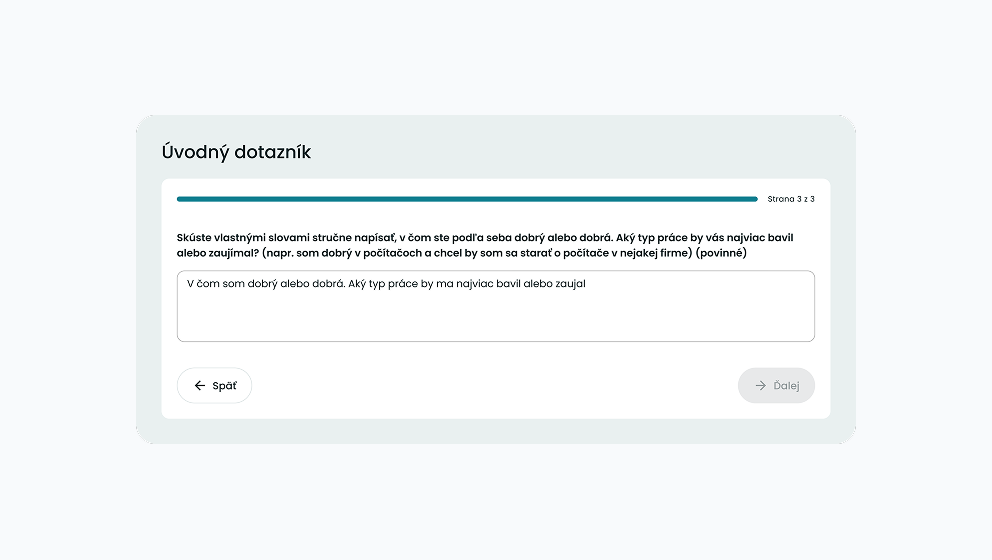
Task: Click the 'Strana 3 z 3' page indicator
Action: (x=791, y=199)
